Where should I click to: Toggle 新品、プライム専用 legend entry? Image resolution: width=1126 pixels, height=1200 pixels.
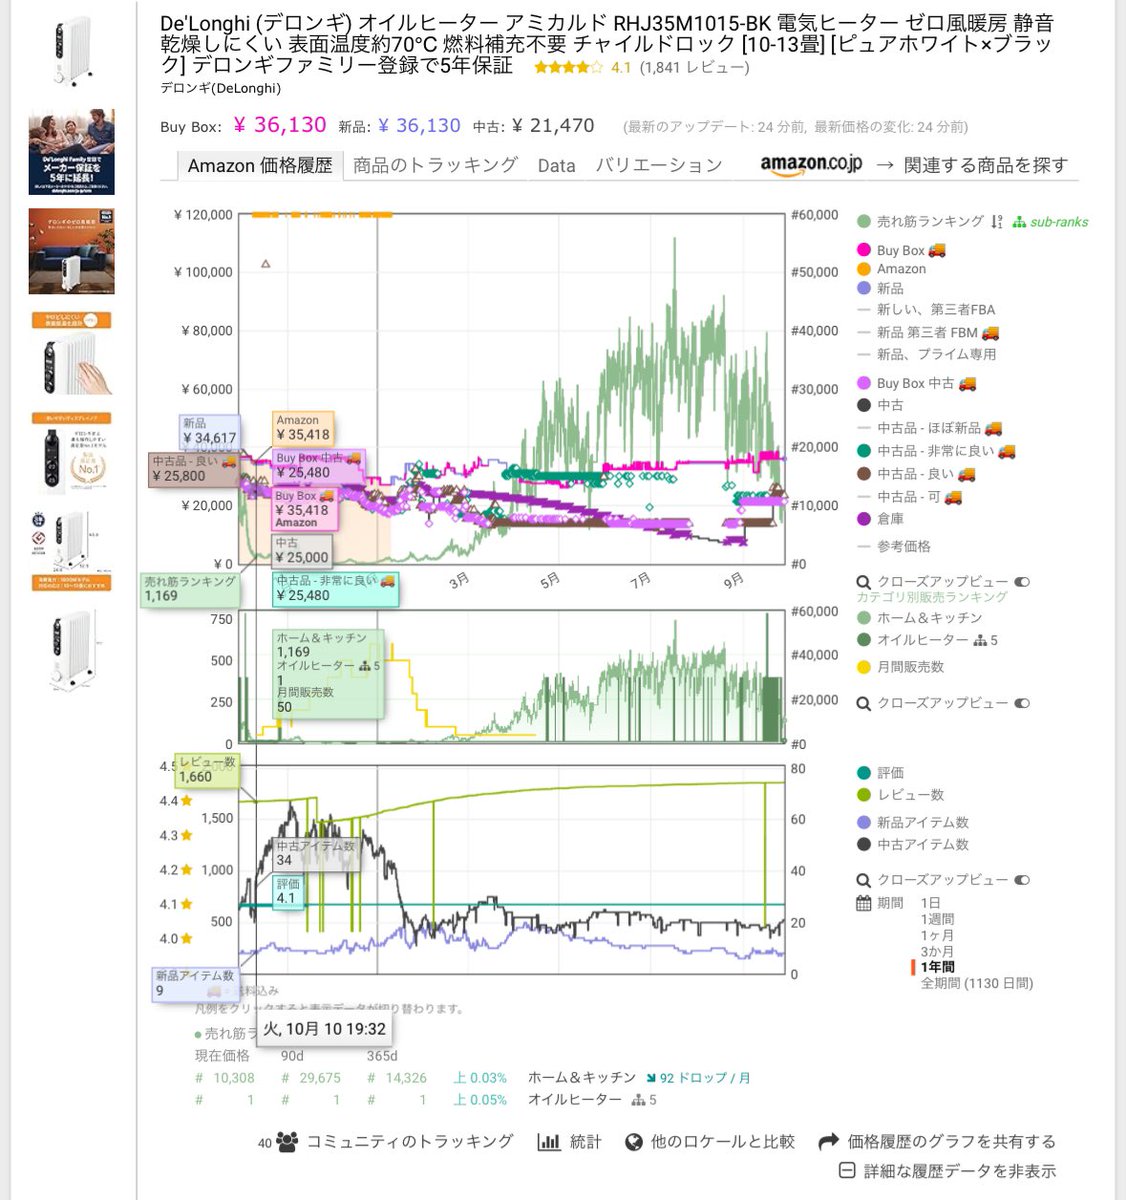pos(926,354)
